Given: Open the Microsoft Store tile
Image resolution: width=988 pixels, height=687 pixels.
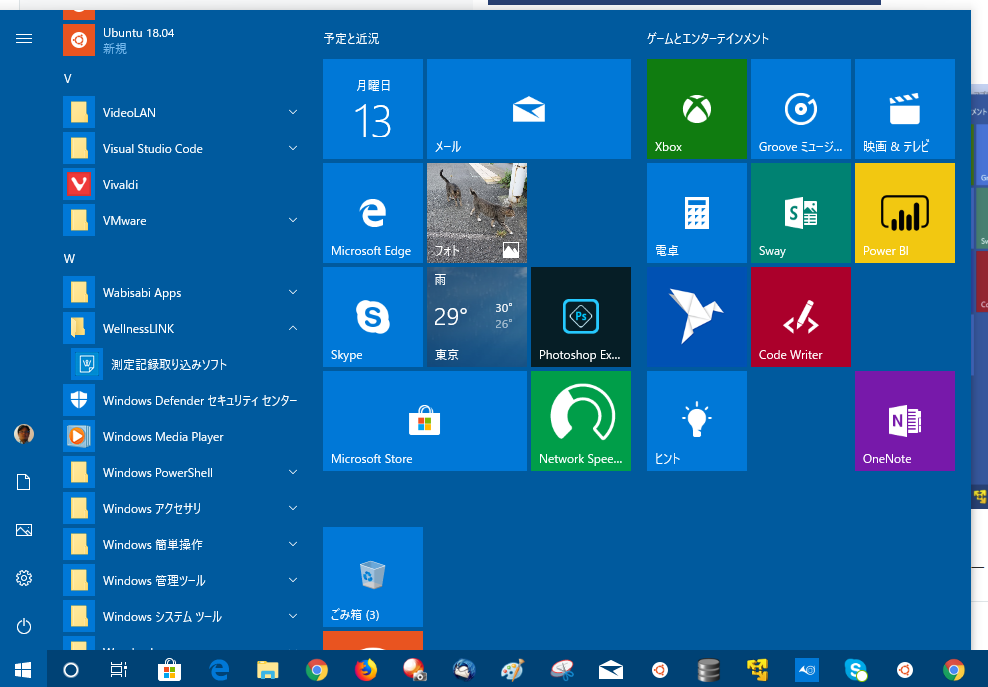Looking at the screenshot, I should coord(425,421).
